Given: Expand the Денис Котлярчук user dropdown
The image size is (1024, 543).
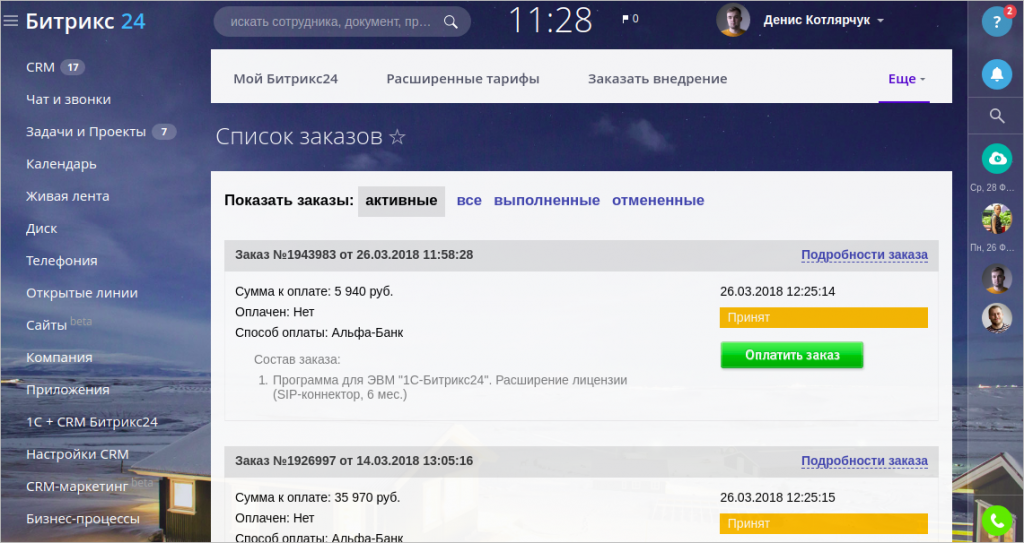Looking at the screenshot, I should pyautogui.click(x=880, y=21).
